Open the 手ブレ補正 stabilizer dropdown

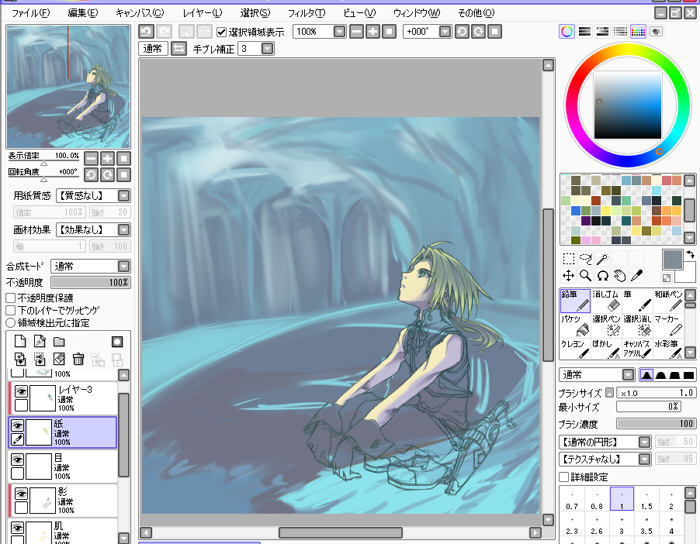pos(267,49)
